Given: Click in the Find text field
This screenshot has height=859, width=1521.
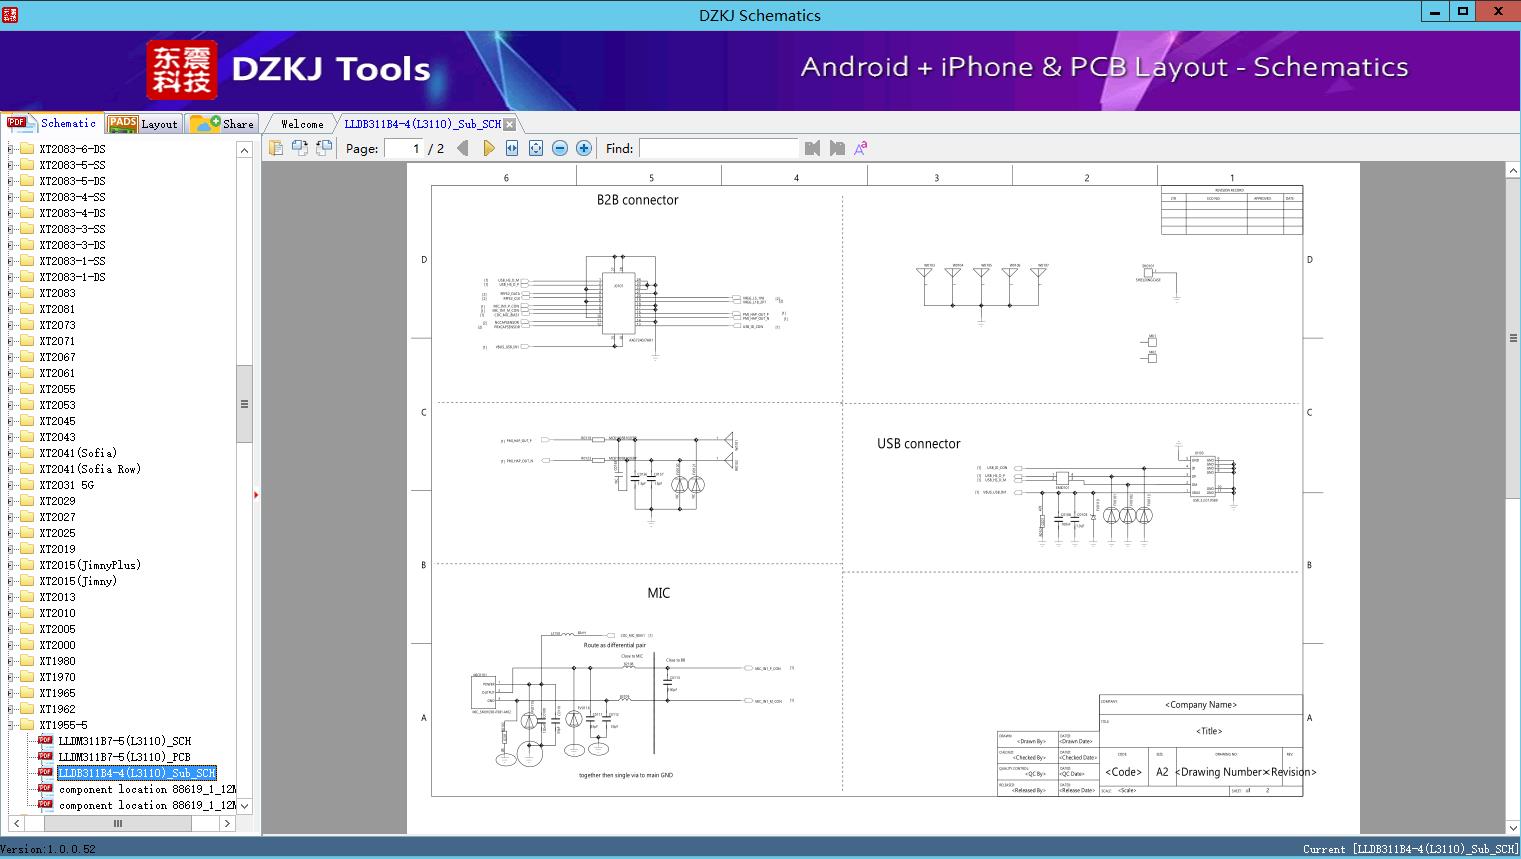Looking at the screenshot, I should pos(719,148).
